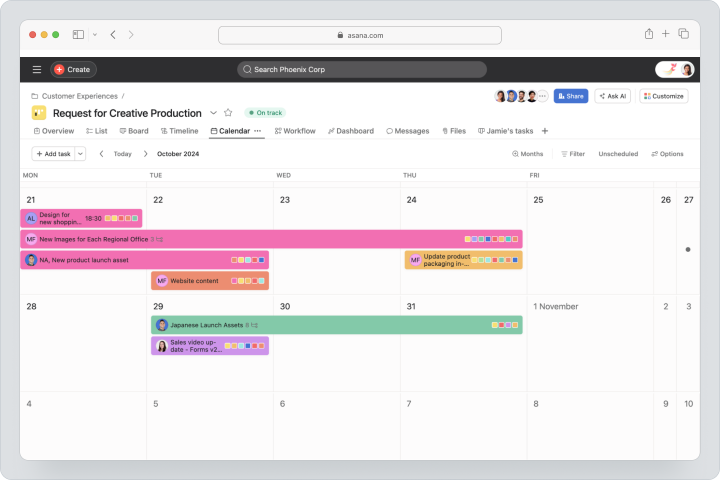Toggle the Unscheduled tasks panel
Viewport: 720px width, 480px height.
618,154
